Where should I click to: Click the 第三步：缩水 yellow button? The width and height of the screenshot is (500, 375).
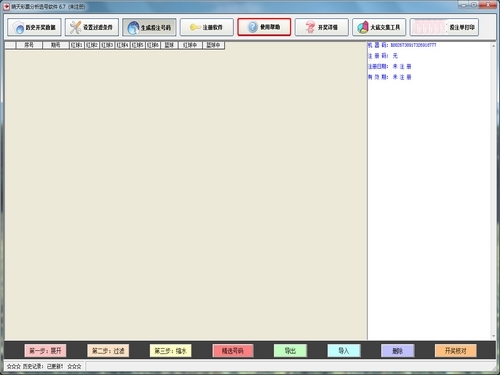(x=170, y=351)
